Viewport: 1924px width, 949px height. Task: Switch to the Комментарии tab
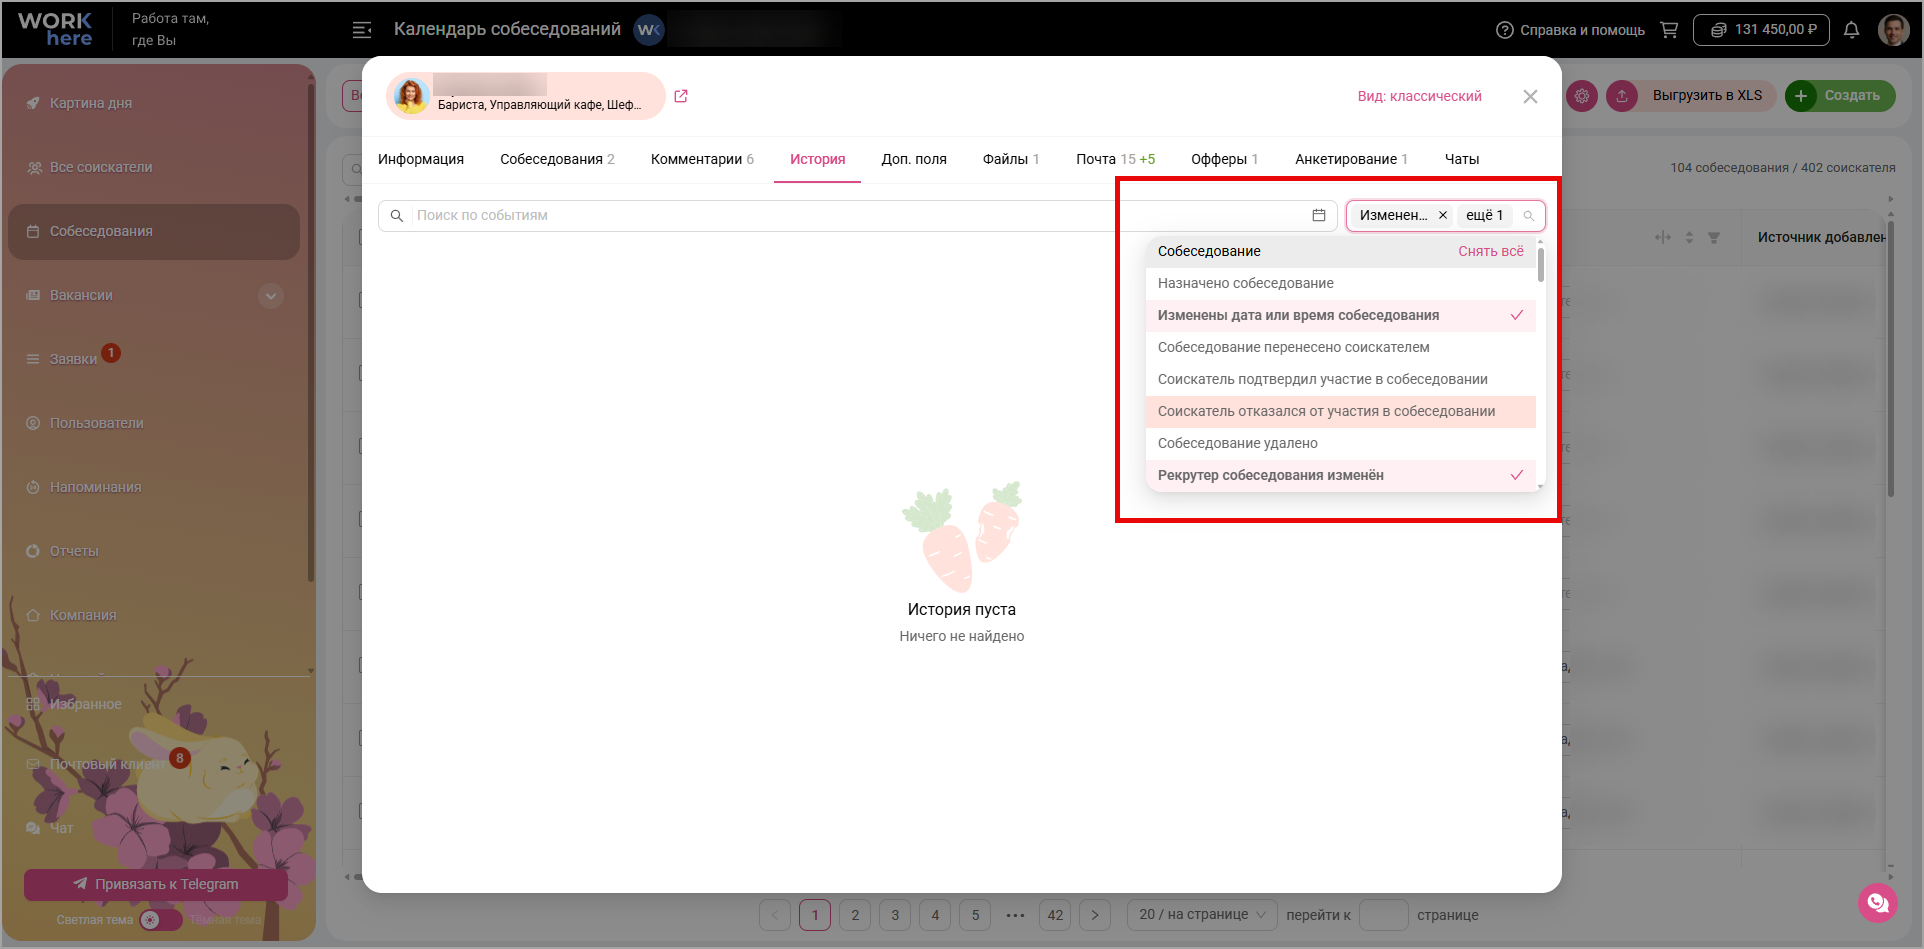tap(702, 159)
